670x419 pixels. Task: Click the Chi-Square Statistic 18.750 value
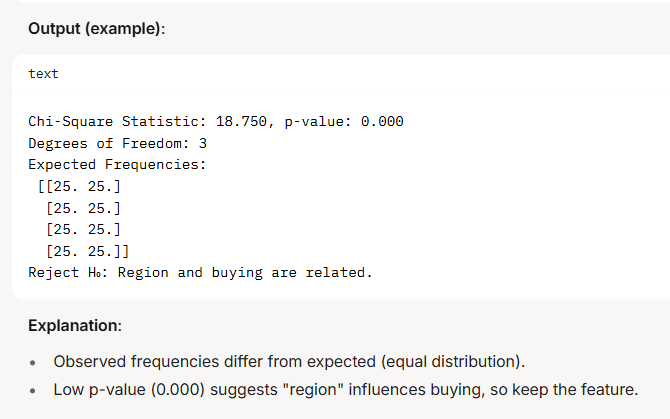click(241, 122)
